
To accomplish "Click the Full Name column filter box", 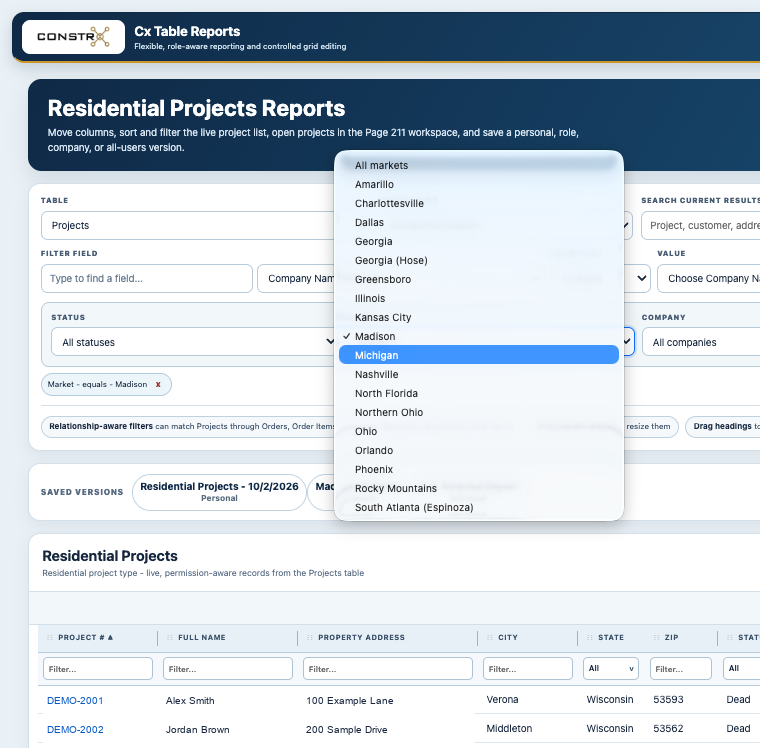I will (228, 668).
